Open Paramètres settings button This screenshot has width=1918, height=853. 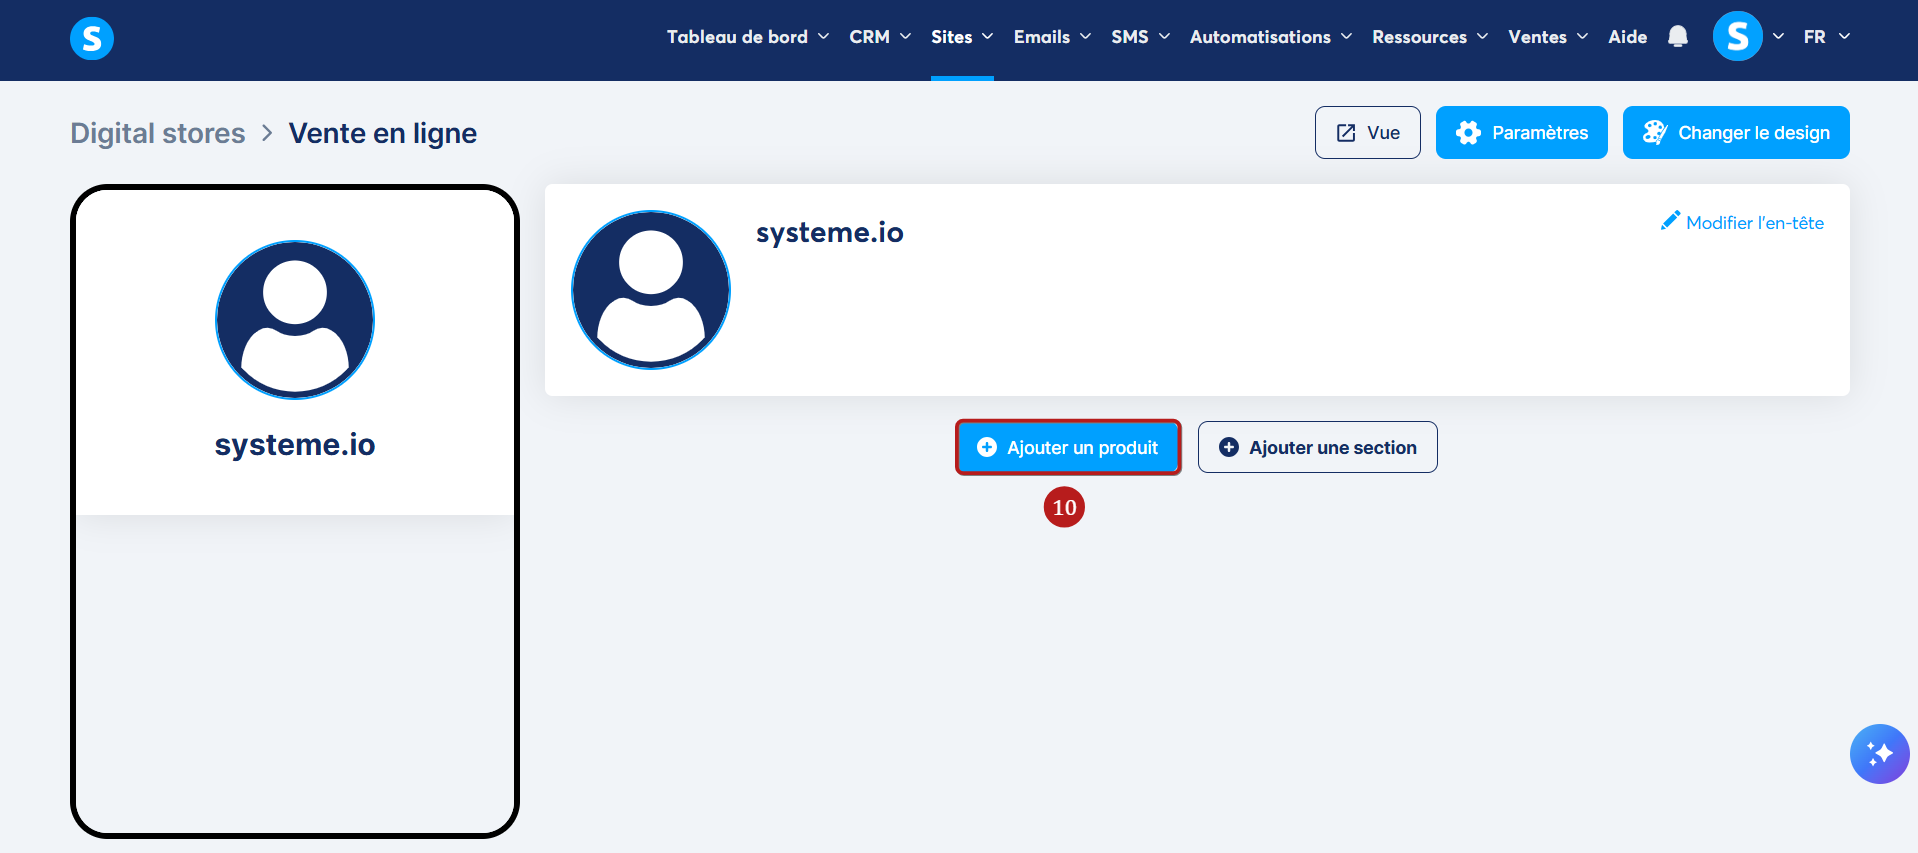pyautogui.click(x=1521, y=132)
